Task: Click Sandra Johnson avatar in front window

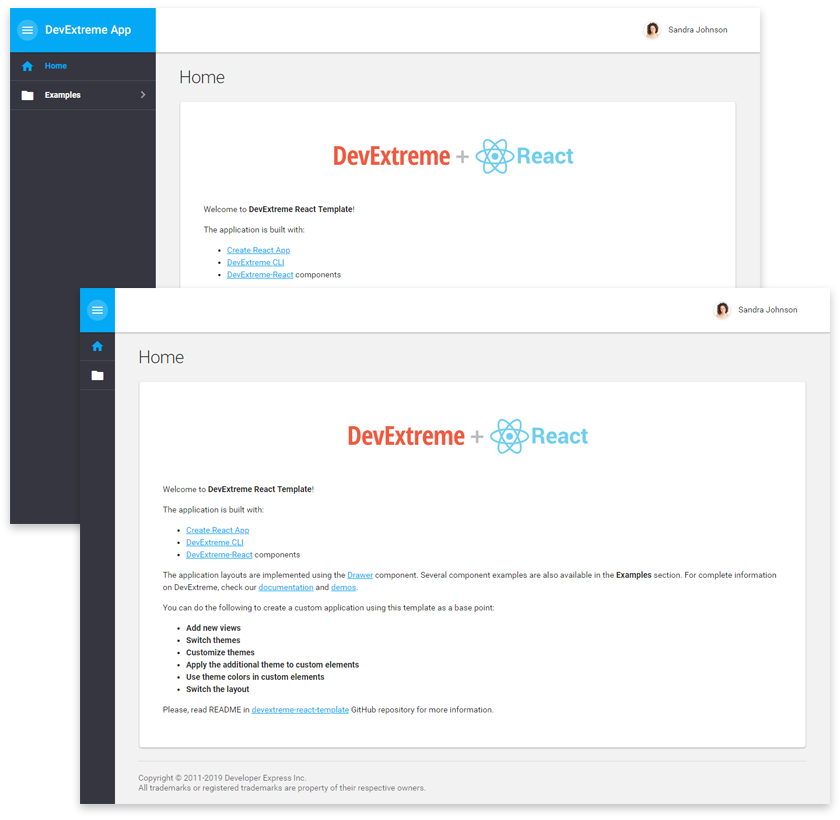Action: tap(722, 310)
